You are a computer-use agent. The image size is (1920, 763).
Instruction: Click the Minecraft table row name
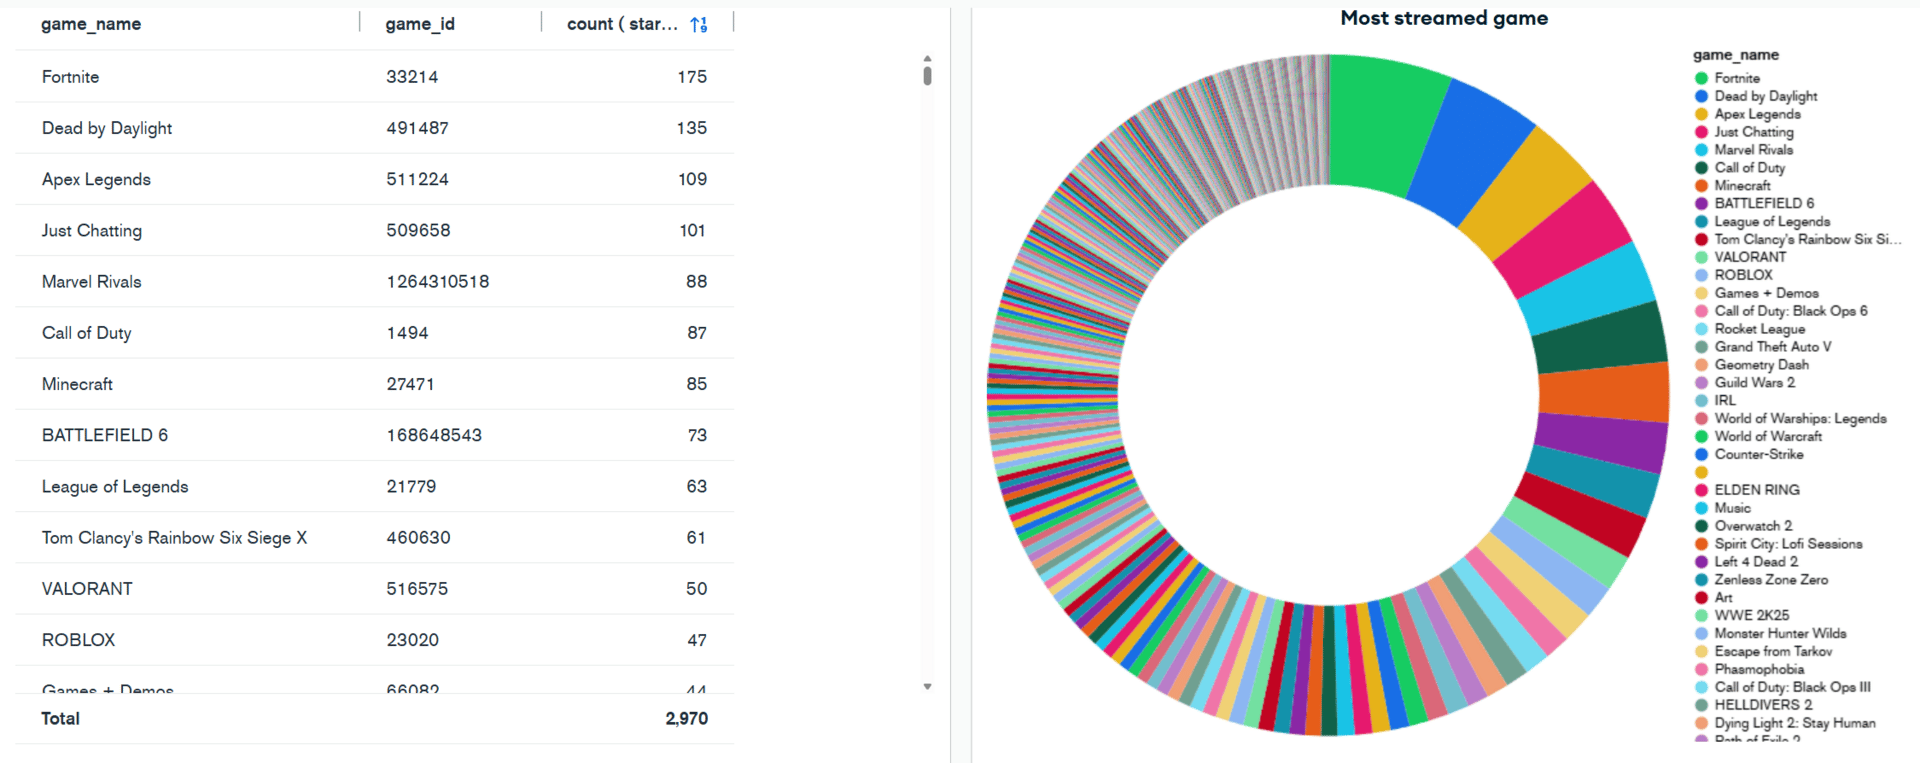[77, 384]
